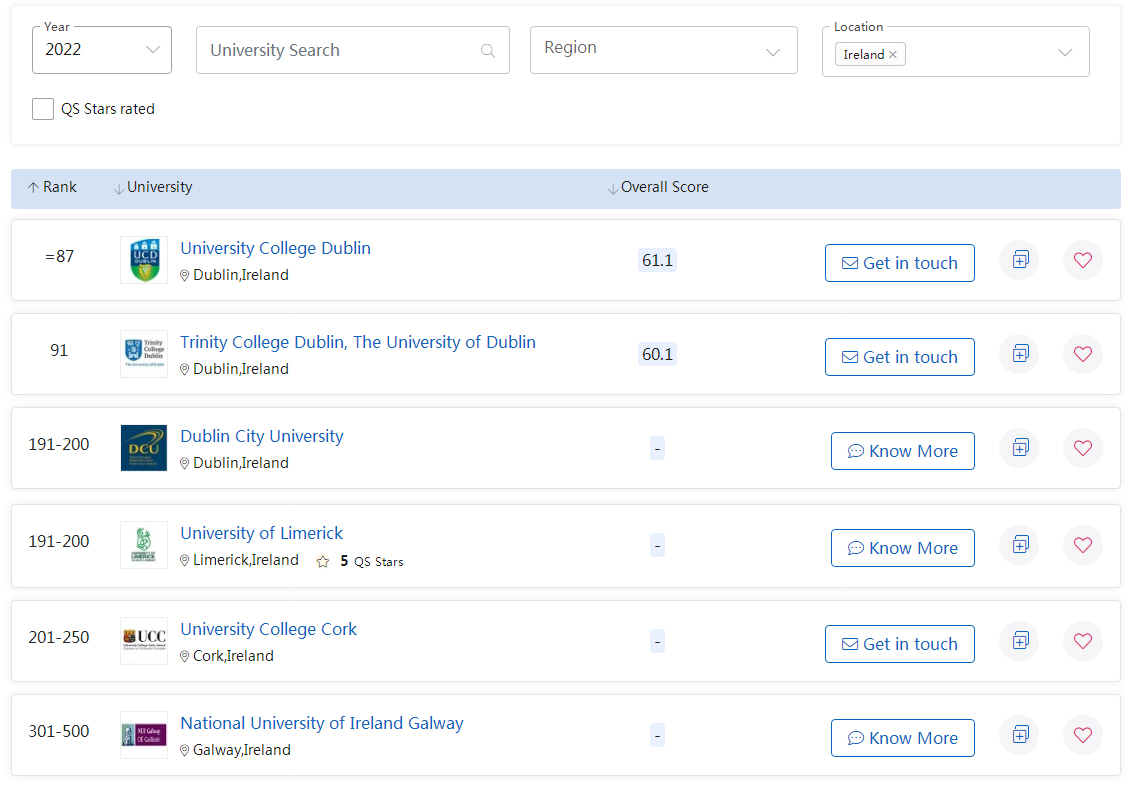Add University College Dublin to compare list
This screenshot has height=785, width=1135.
(x=1019, y=260)
